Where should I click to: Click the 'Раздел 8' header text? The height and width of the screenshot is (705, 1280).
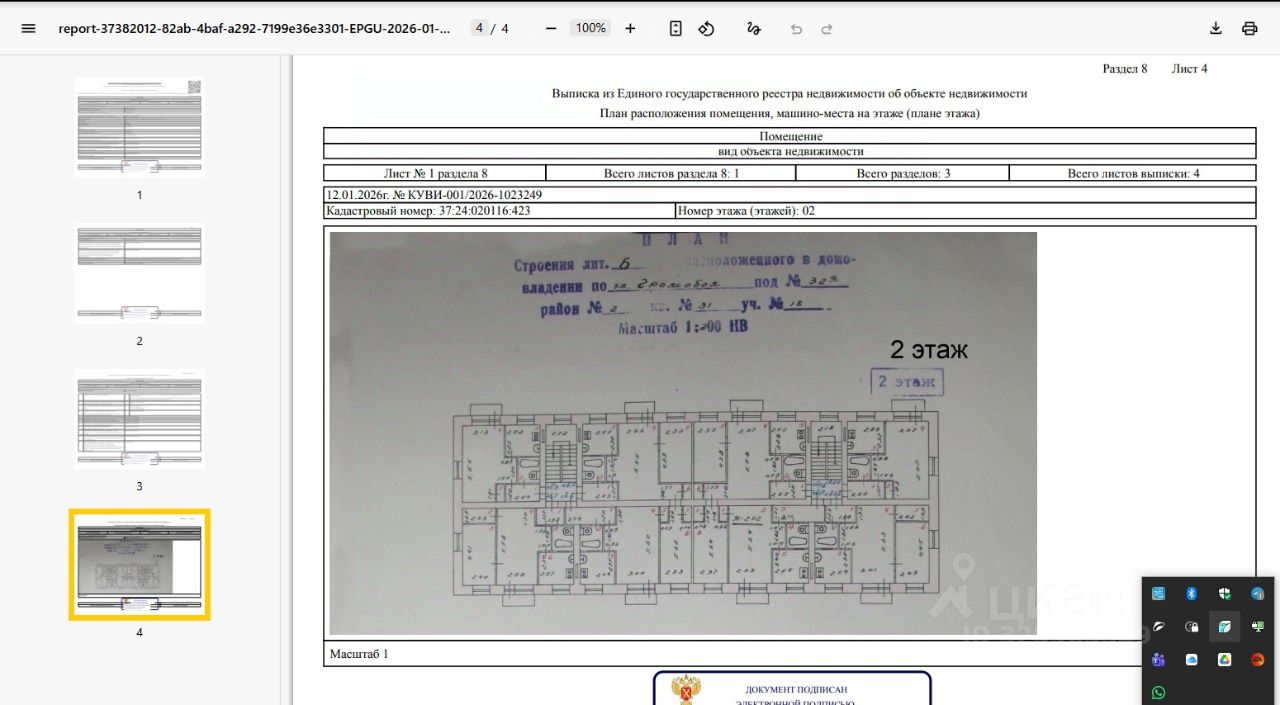click(x=1125, y=69)
